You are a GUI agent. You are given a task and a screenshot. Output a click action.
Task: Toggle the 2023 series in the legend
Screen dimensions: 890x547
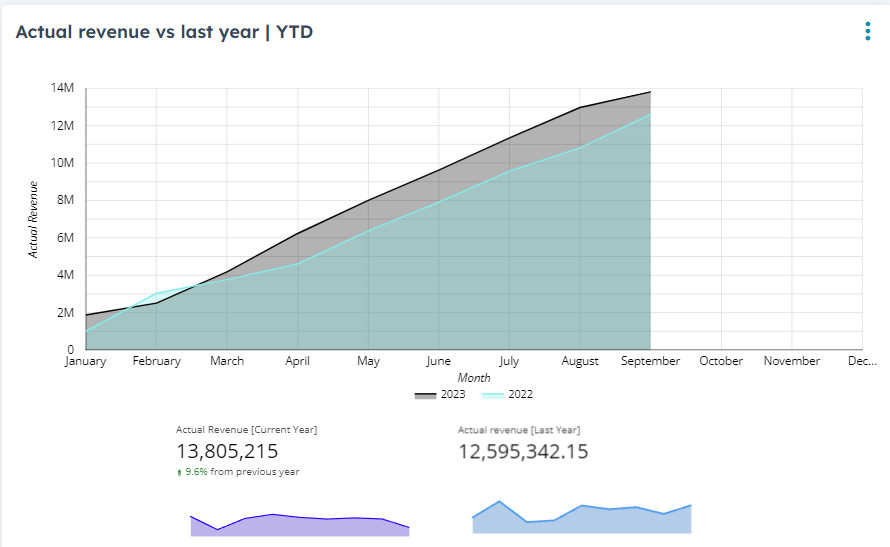(x=440, y=394)
